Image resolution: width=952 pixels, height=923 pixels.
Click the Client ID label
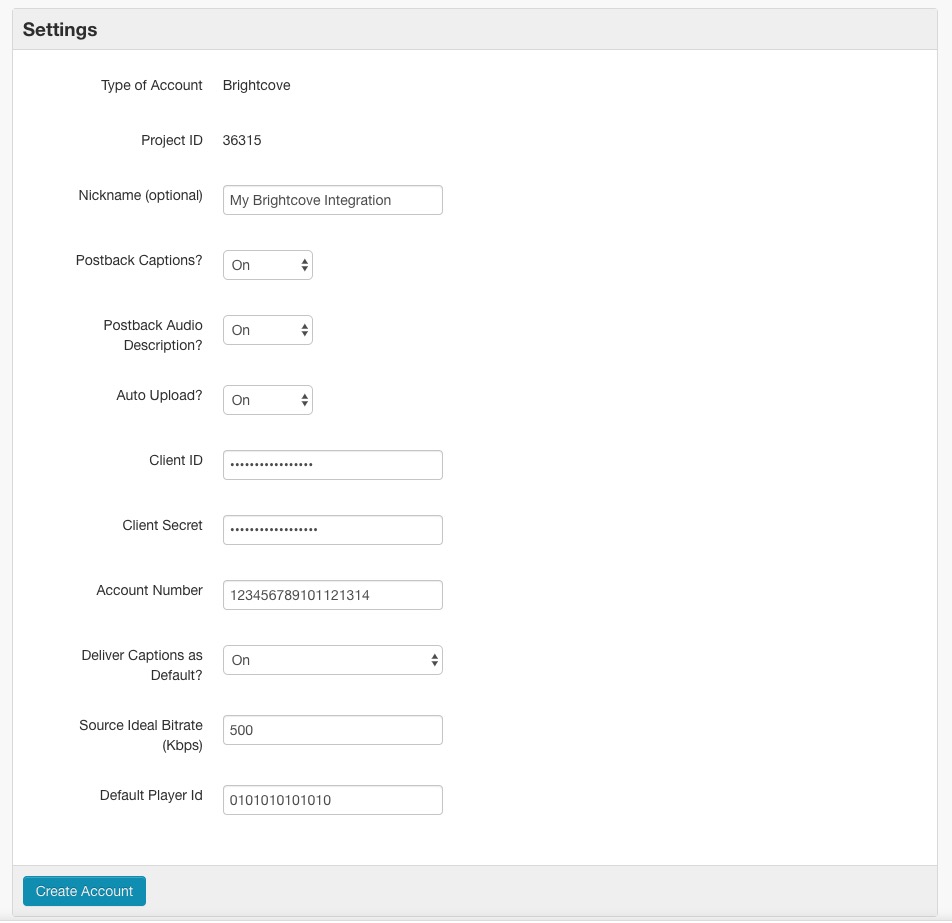pos(175,460)
